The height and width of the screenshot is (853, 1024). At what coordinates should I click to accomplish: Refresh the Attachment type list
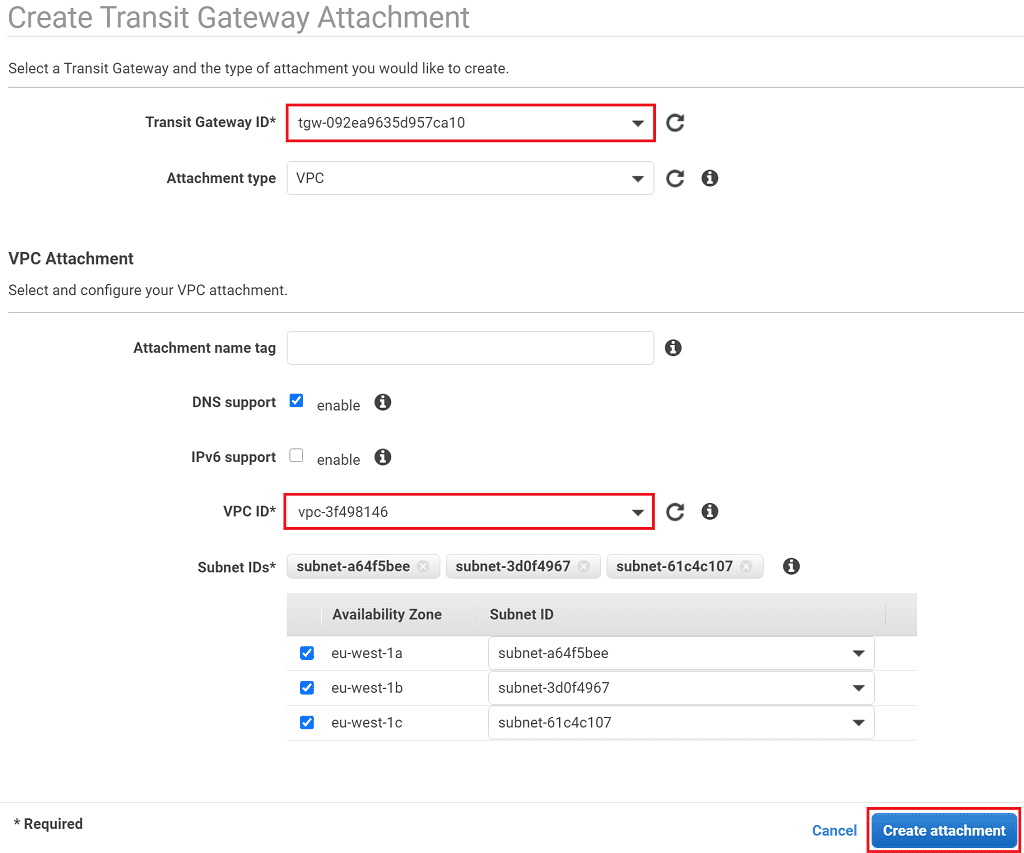675,178
